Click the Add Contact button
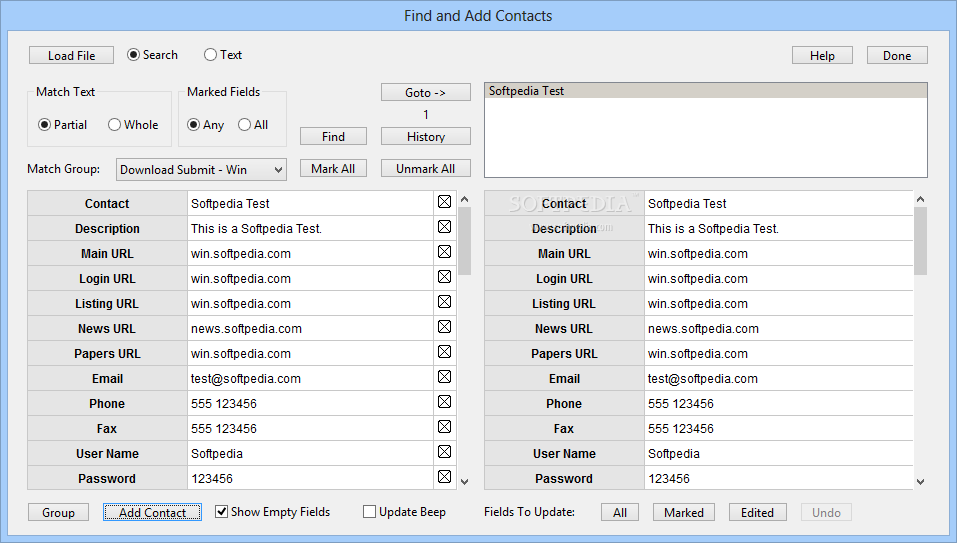The image size is (957, 543). click(153, 512)
